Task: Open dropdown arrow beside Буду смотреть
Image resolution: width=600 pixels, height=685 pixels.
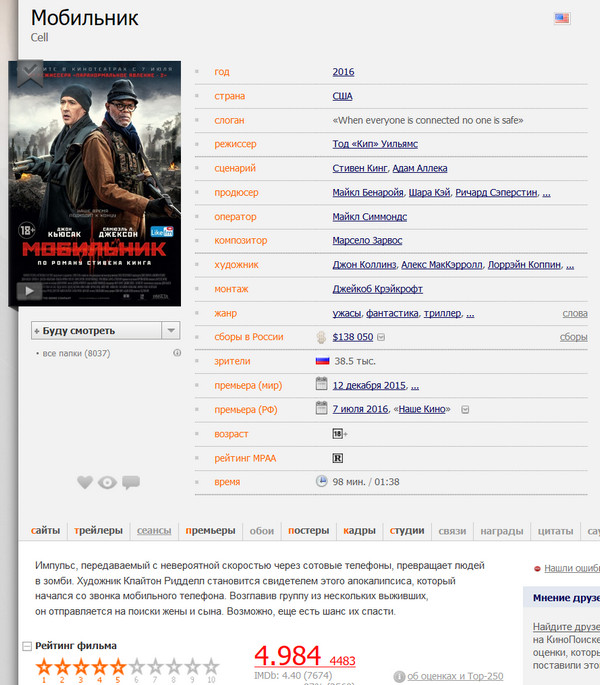Action: coord(171,331)
